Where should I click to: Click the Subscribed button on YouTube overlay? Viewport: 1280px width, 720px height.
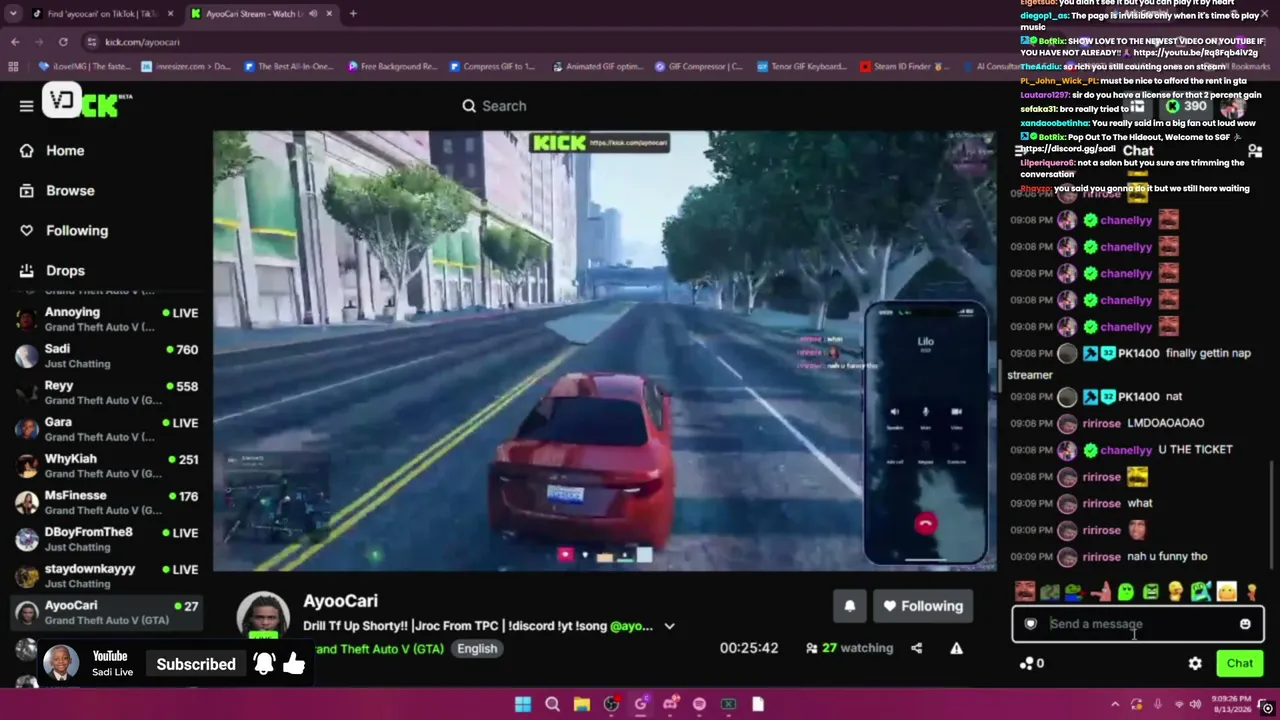click(x=196, y=664)
